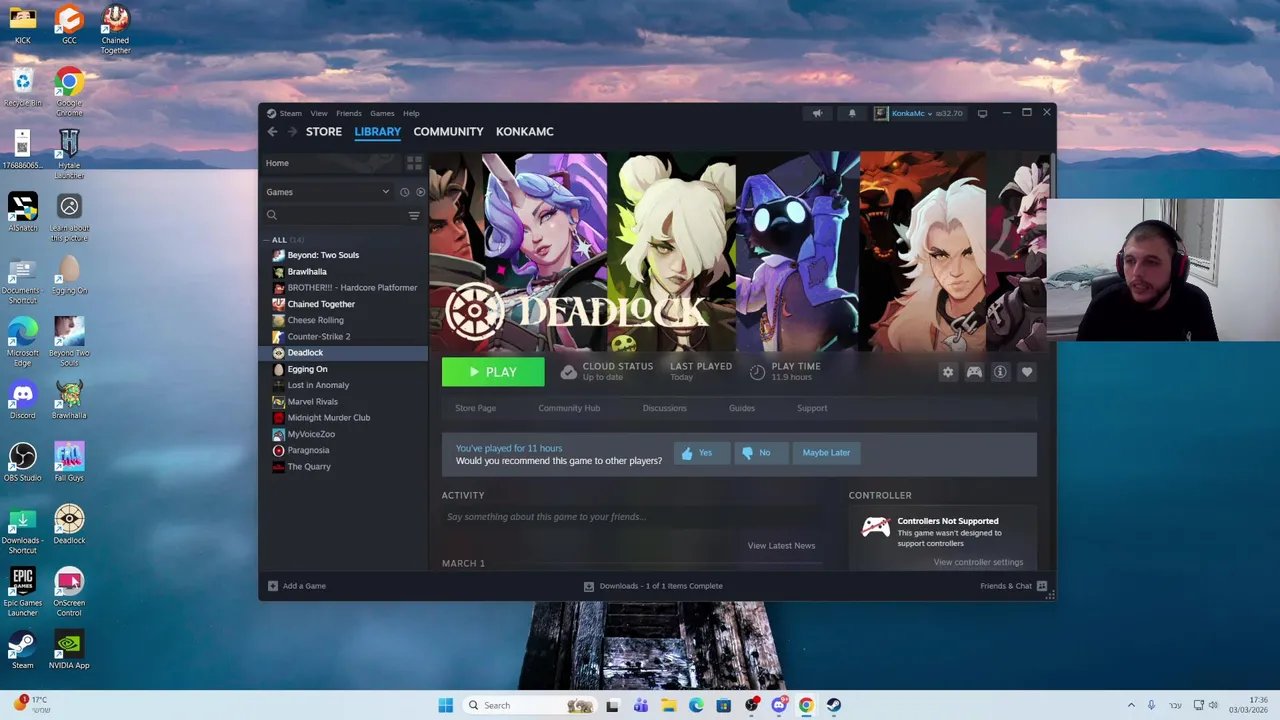This screenshot has width=1280, height=720.
Task: Open Deadlock Guides link
Action: 741,408
